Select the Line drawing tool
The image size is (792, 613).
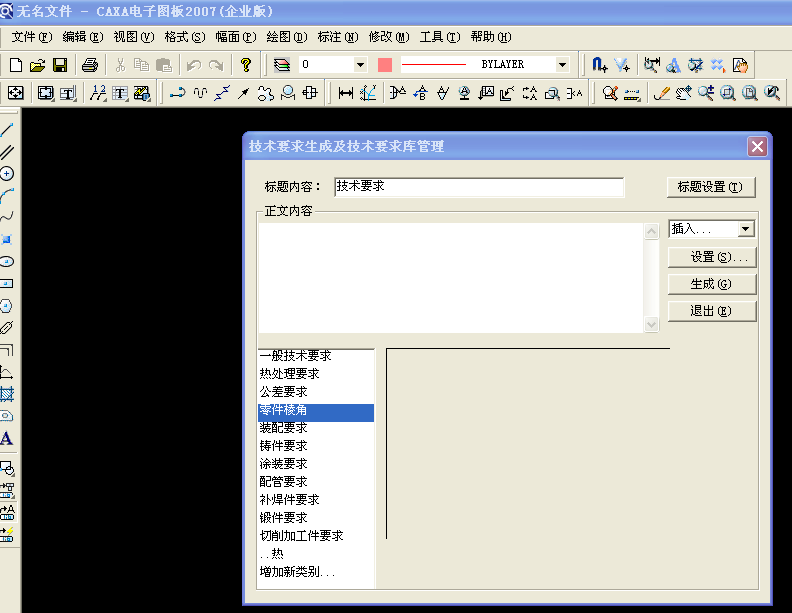7,130
